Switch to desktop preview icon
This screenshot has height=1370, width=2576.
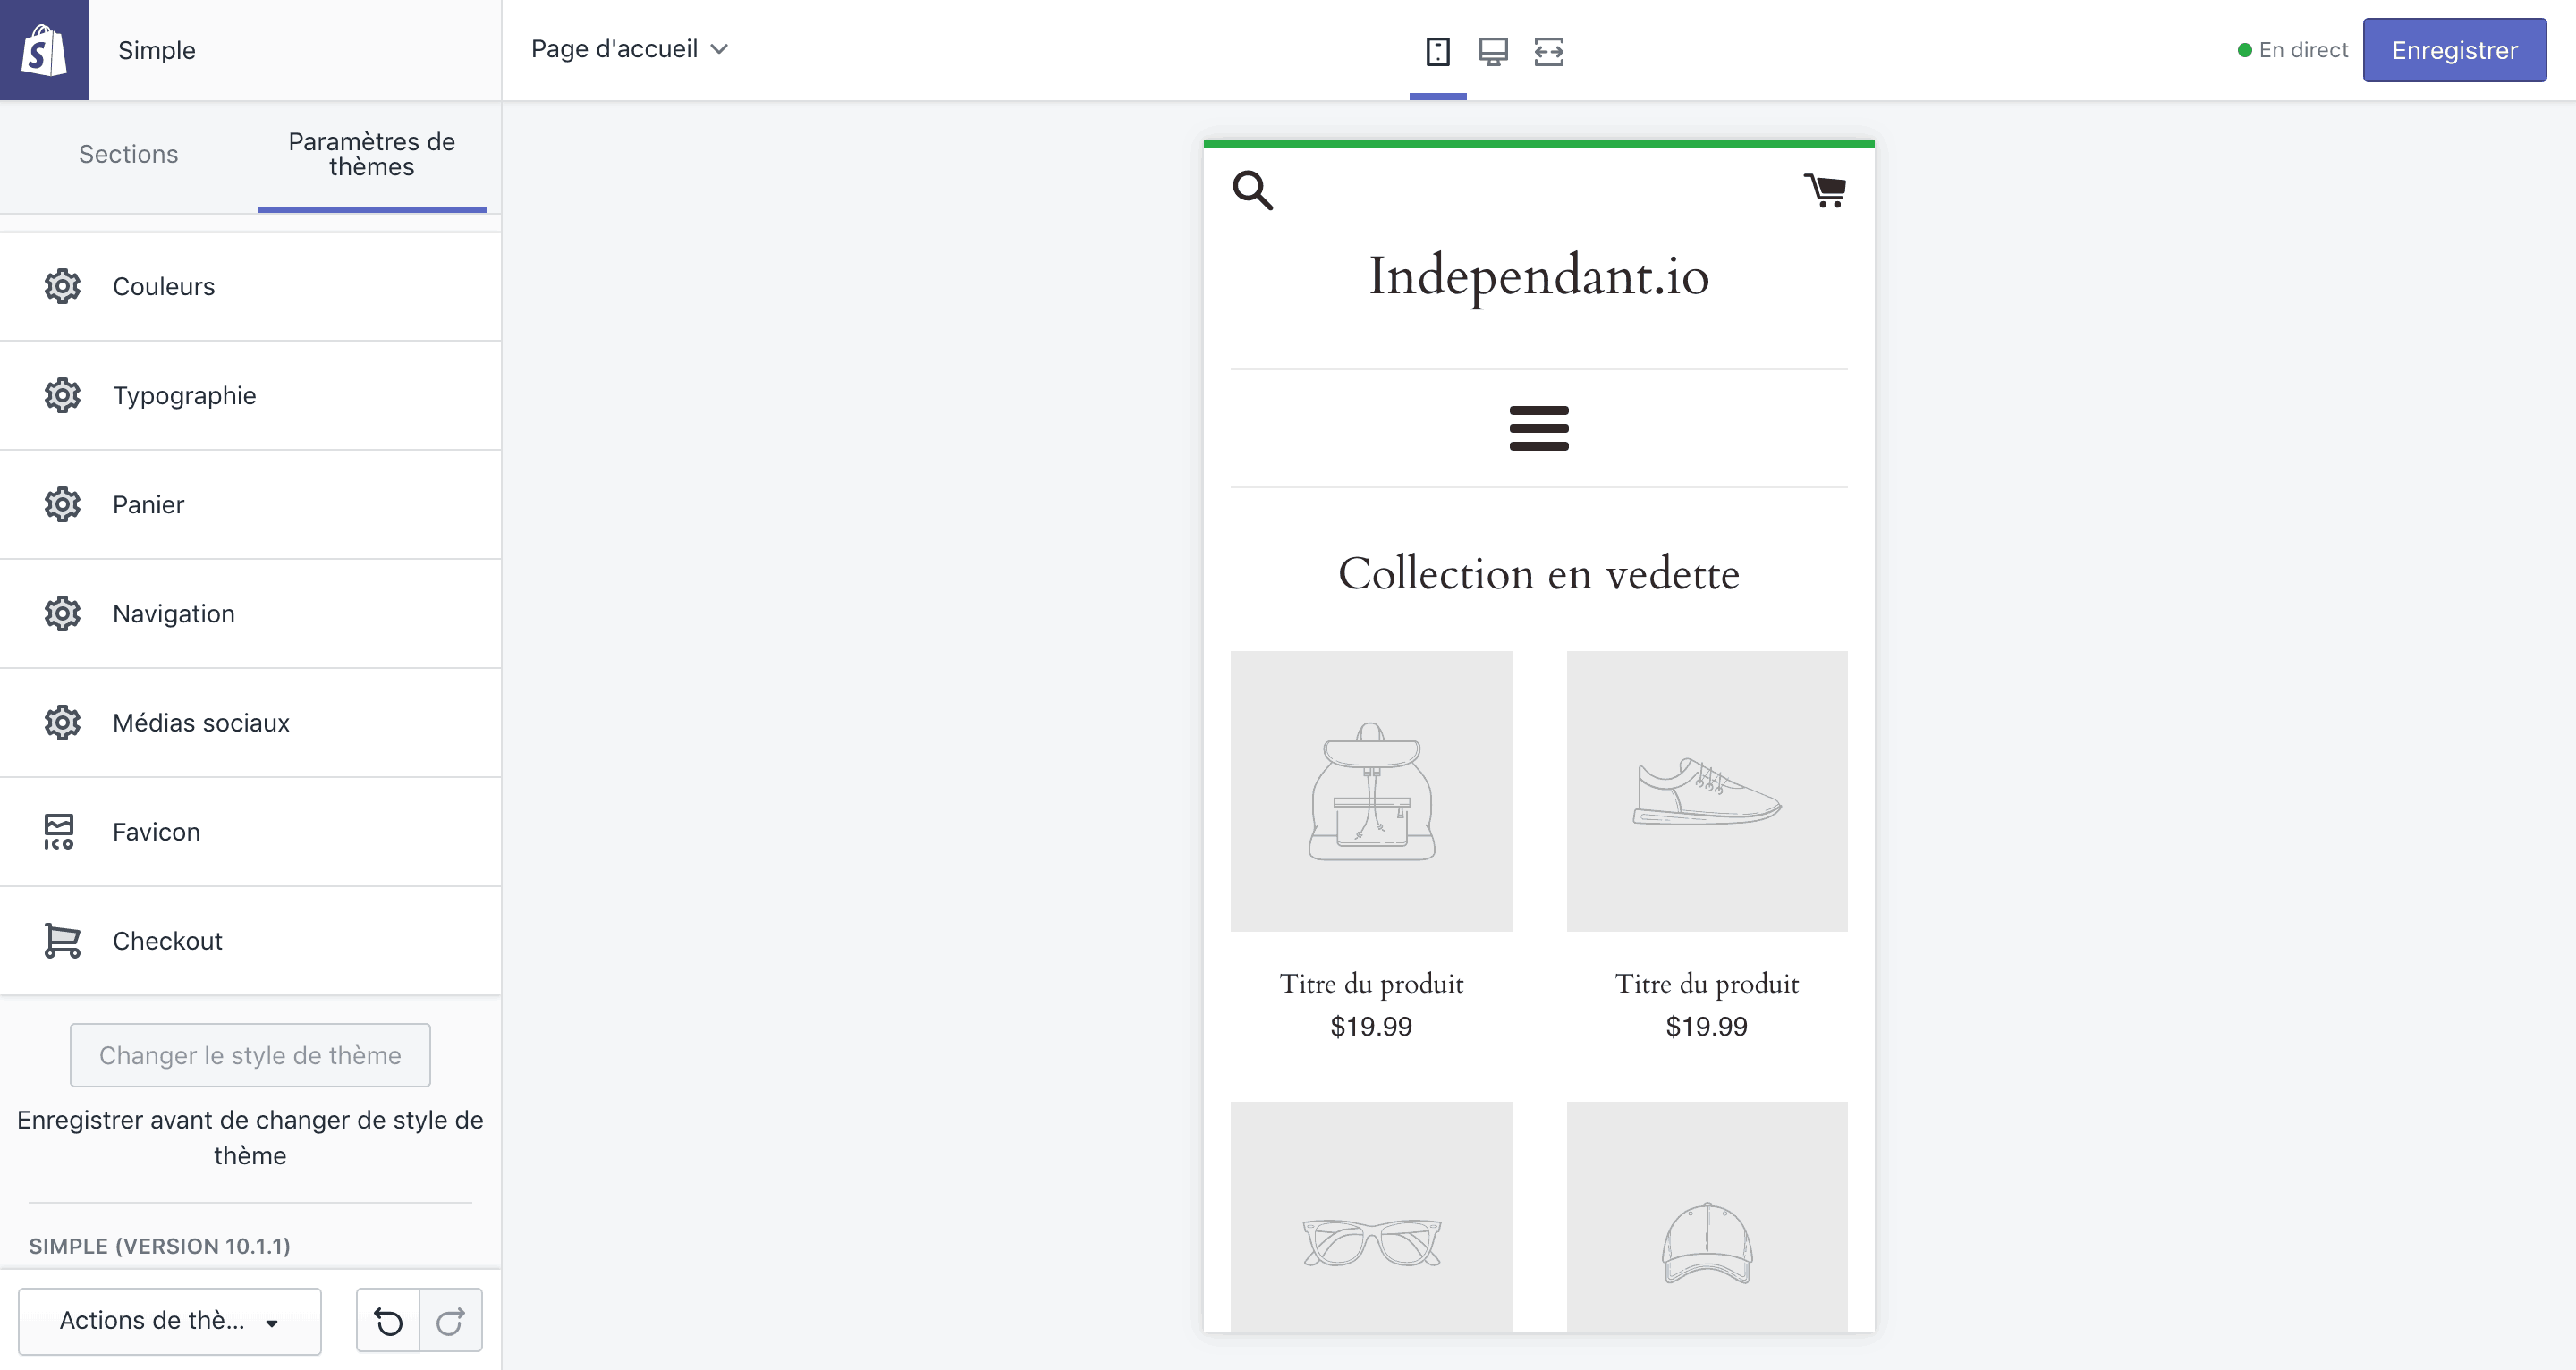(1493, 51)
